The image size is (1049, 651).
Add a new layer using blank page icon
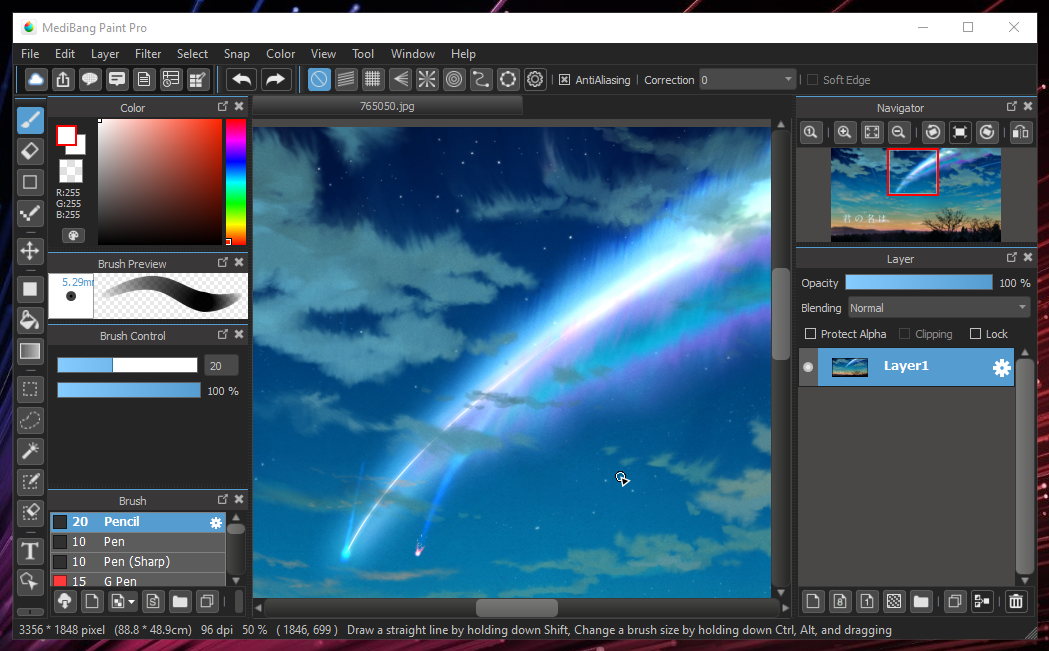click(813, 601)
